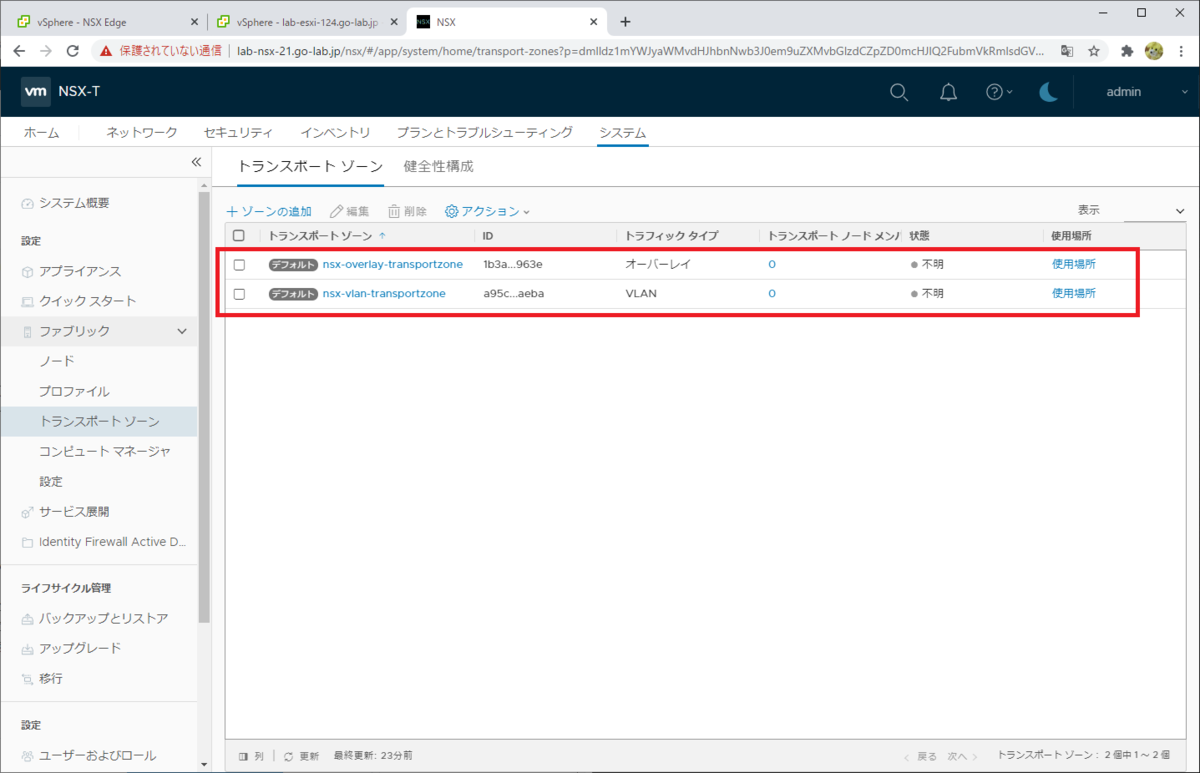
Task: Switch to 健全性構成 tab
Action: tap(438, 166)
